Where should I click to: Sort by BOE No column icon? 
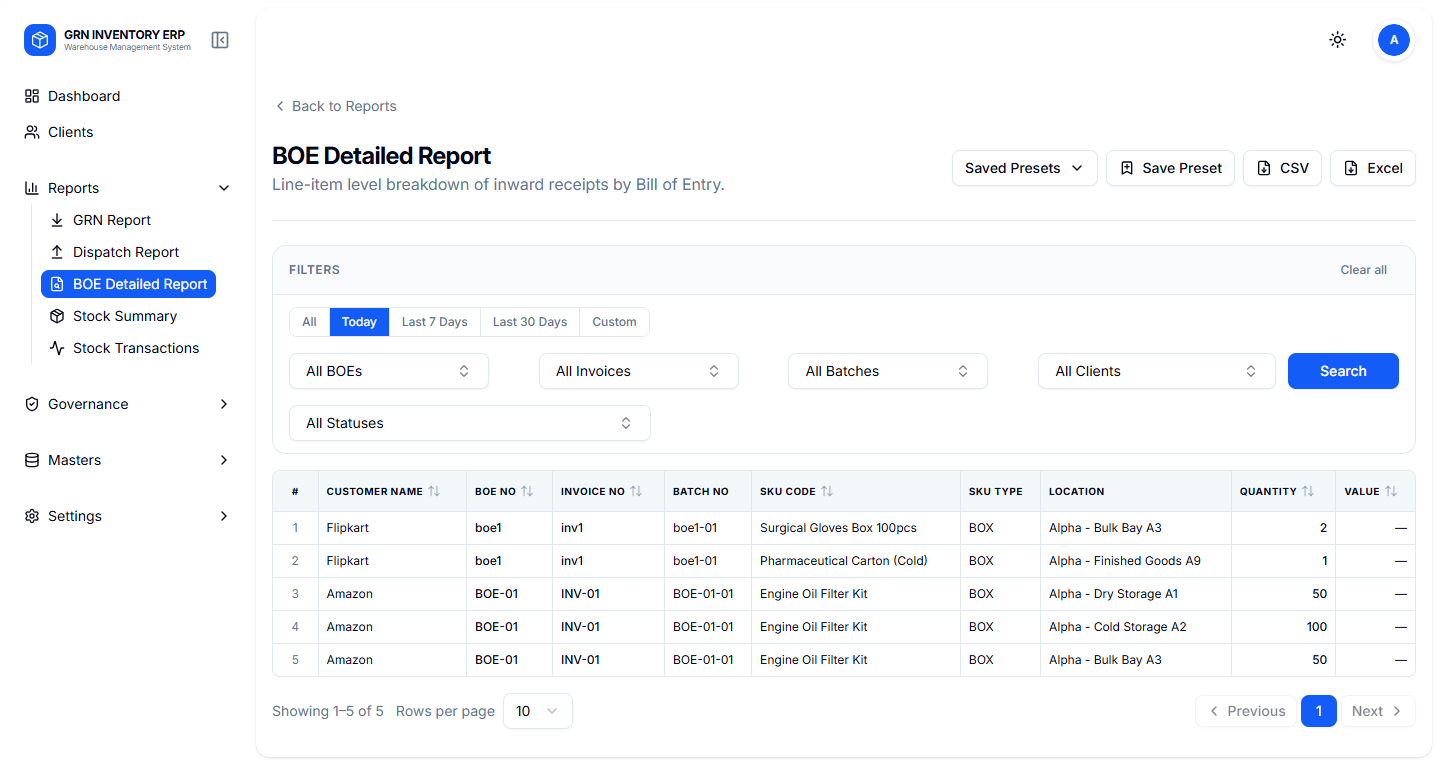(x=527, y=491)
